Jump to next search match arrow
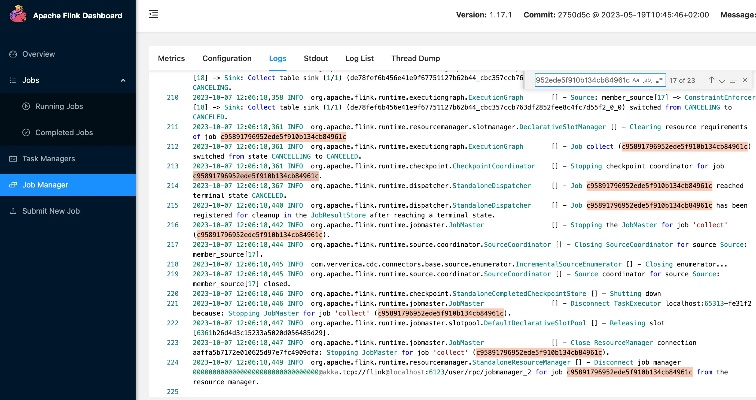This screenshot has height=400, width=756. pyautogui.click(x=722, y=78)
